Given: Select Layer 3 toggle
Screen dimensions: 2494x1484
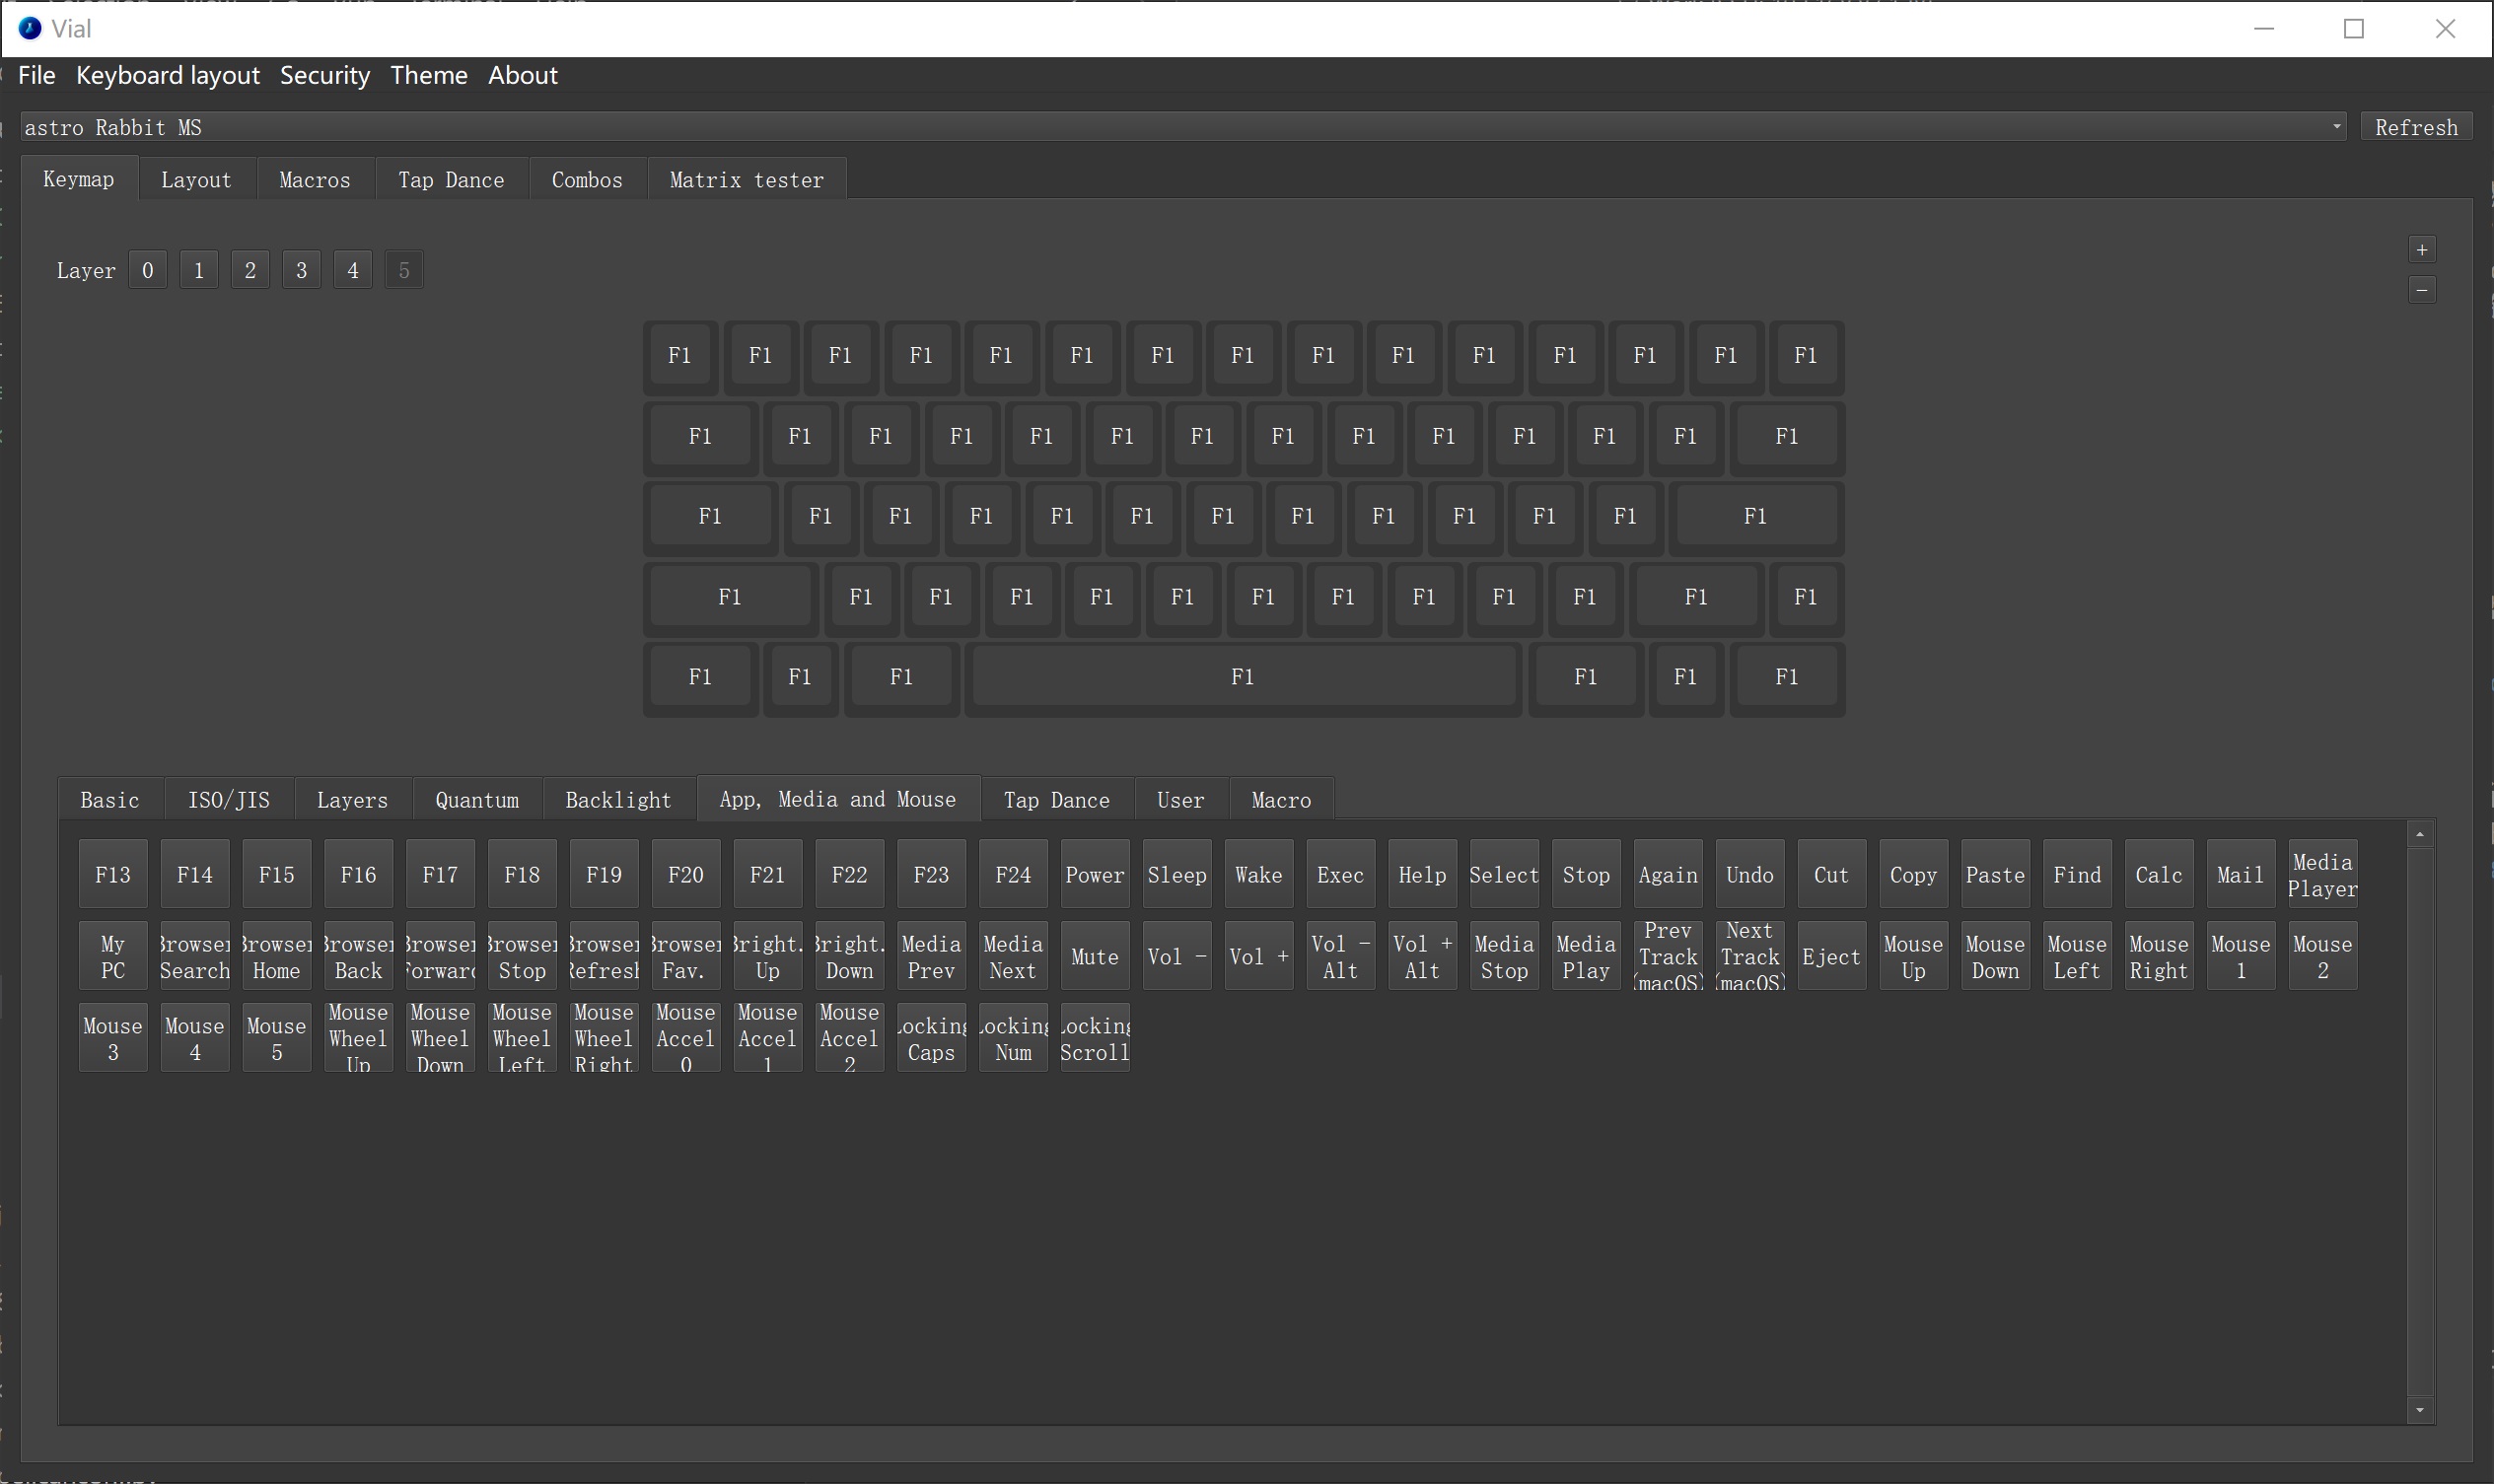Looking at the screenshot, I should 302,270.
